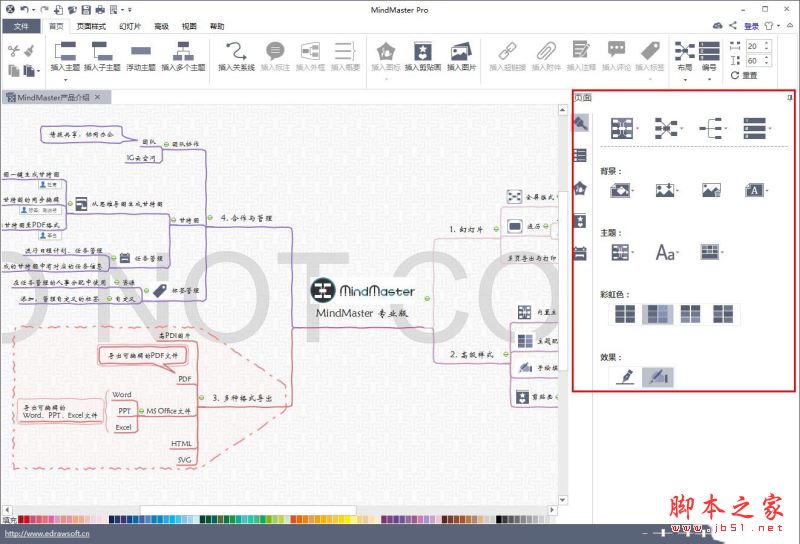This screenshot has height=544, width=800.
Task: Click 插入标注 (Insert Callout) speech icon
Action: coord(275,51)
